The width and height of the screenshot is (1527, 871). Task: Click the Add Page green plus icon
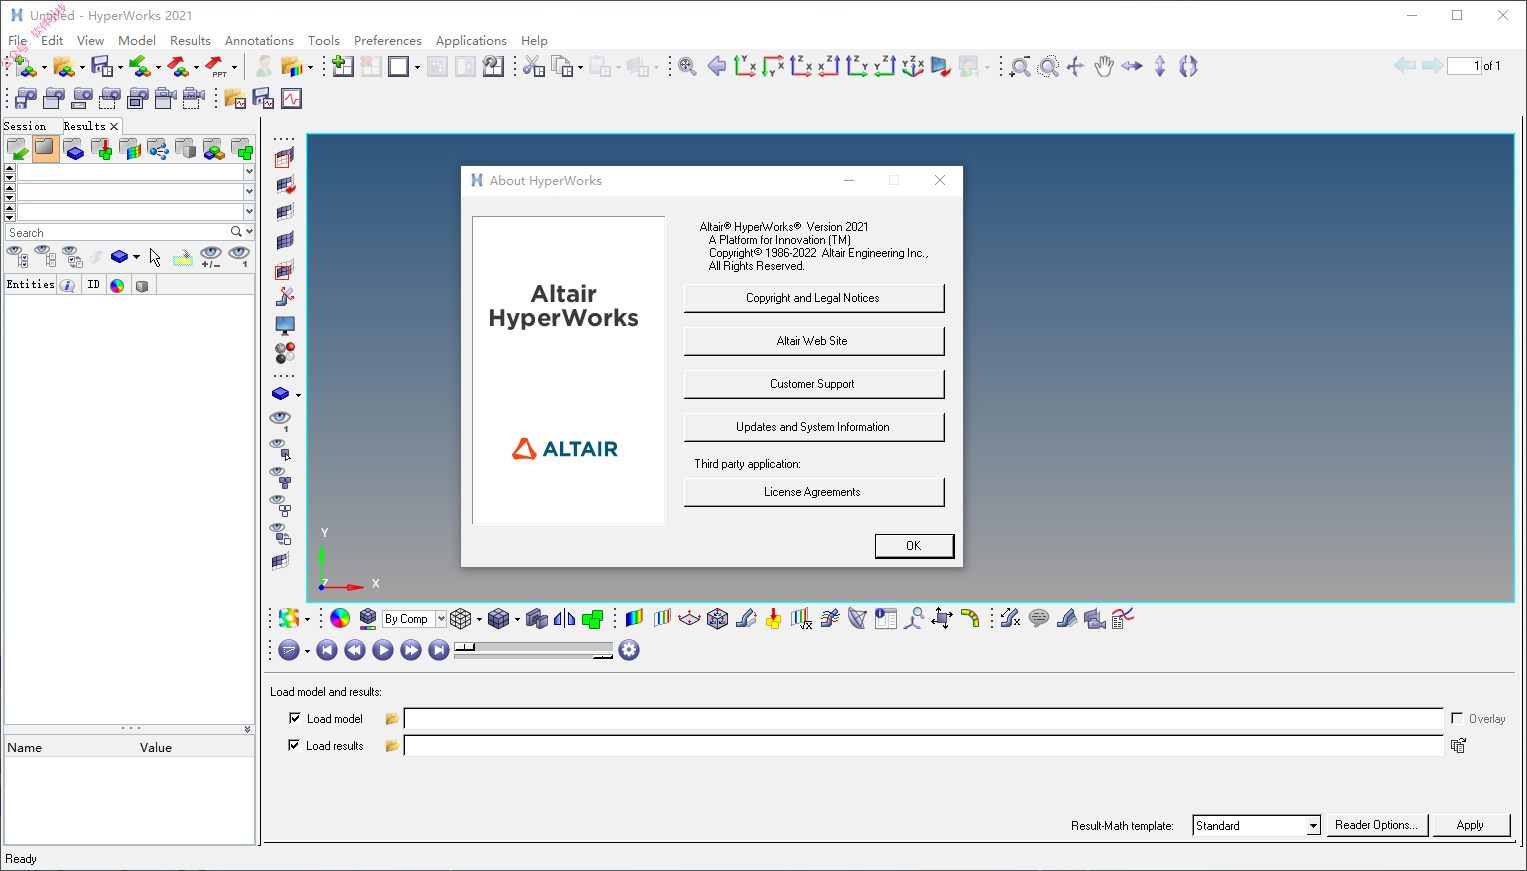point(343,67)
